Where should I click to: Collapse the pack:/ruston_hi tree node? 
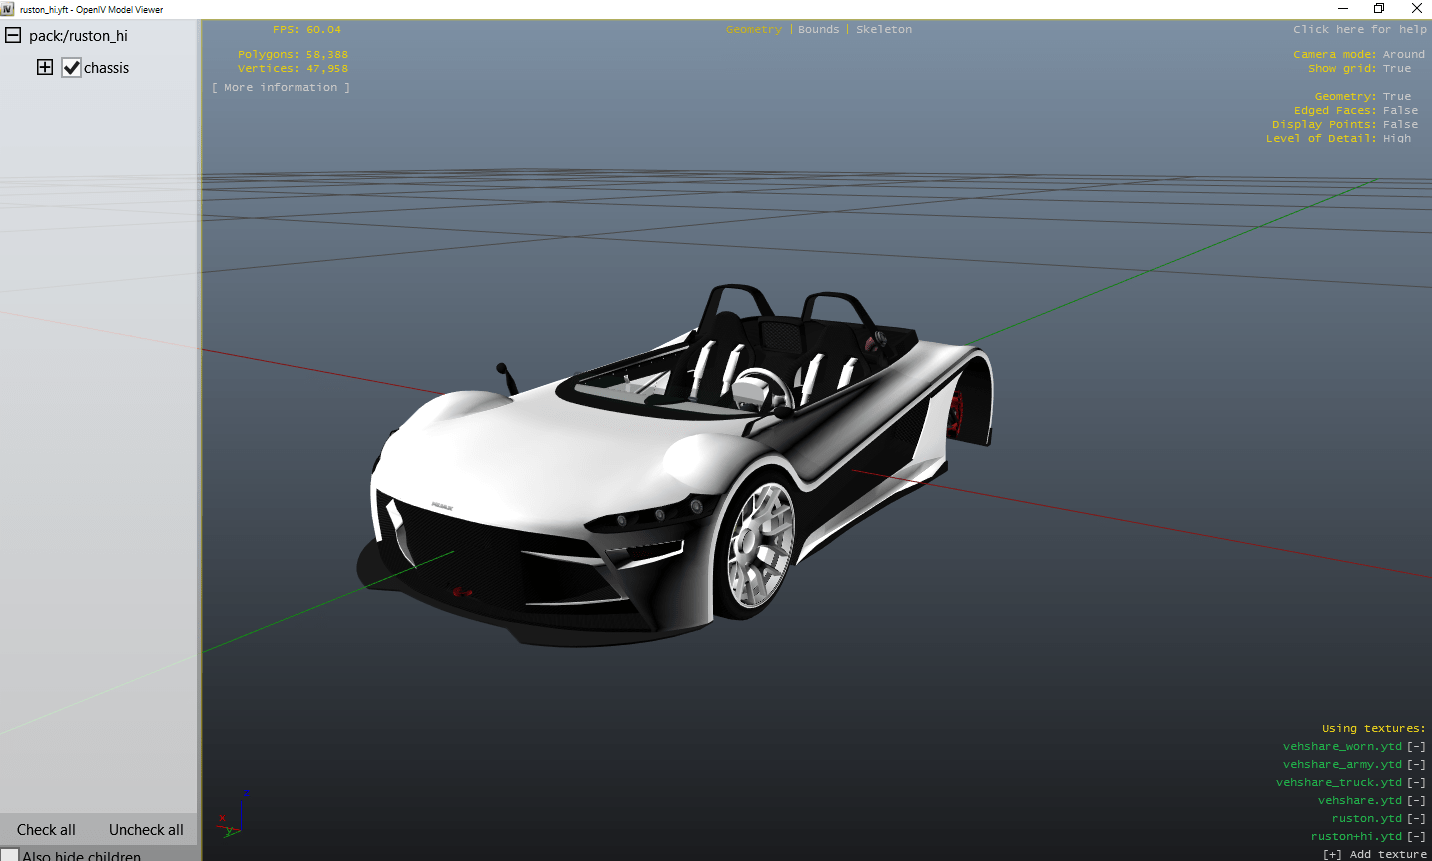coord(13,36)
